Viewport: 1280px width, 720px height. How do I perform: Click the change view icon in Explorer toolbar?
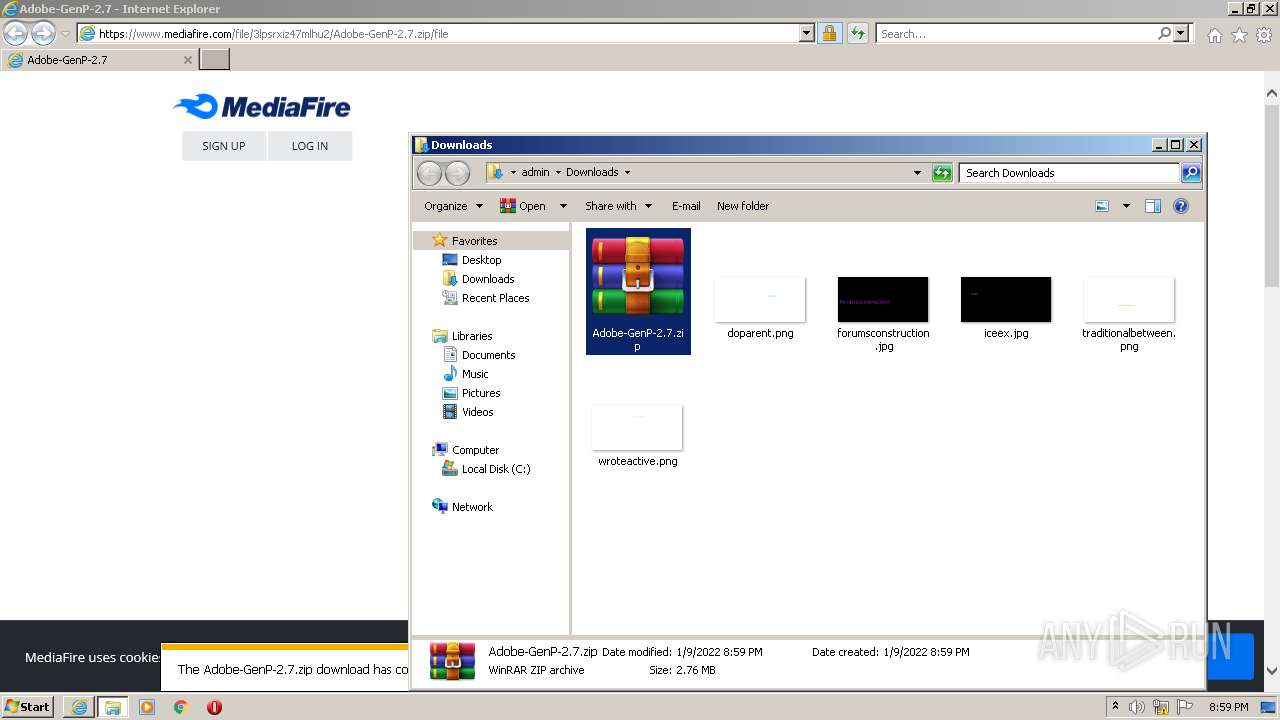(x=1102, y=206)
